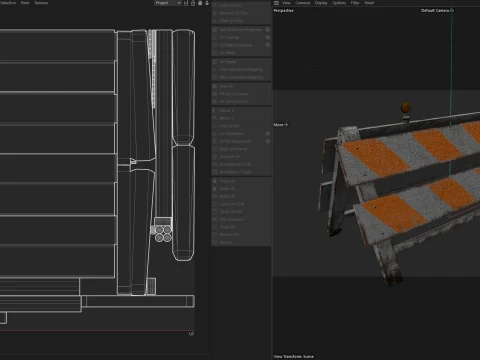Stop Interactive Mapping
480x360 pixels.
241,77
